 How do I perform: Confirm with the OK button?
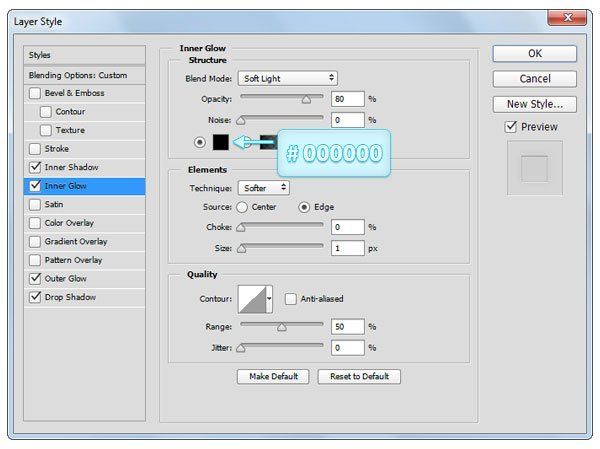click(535, 54)
